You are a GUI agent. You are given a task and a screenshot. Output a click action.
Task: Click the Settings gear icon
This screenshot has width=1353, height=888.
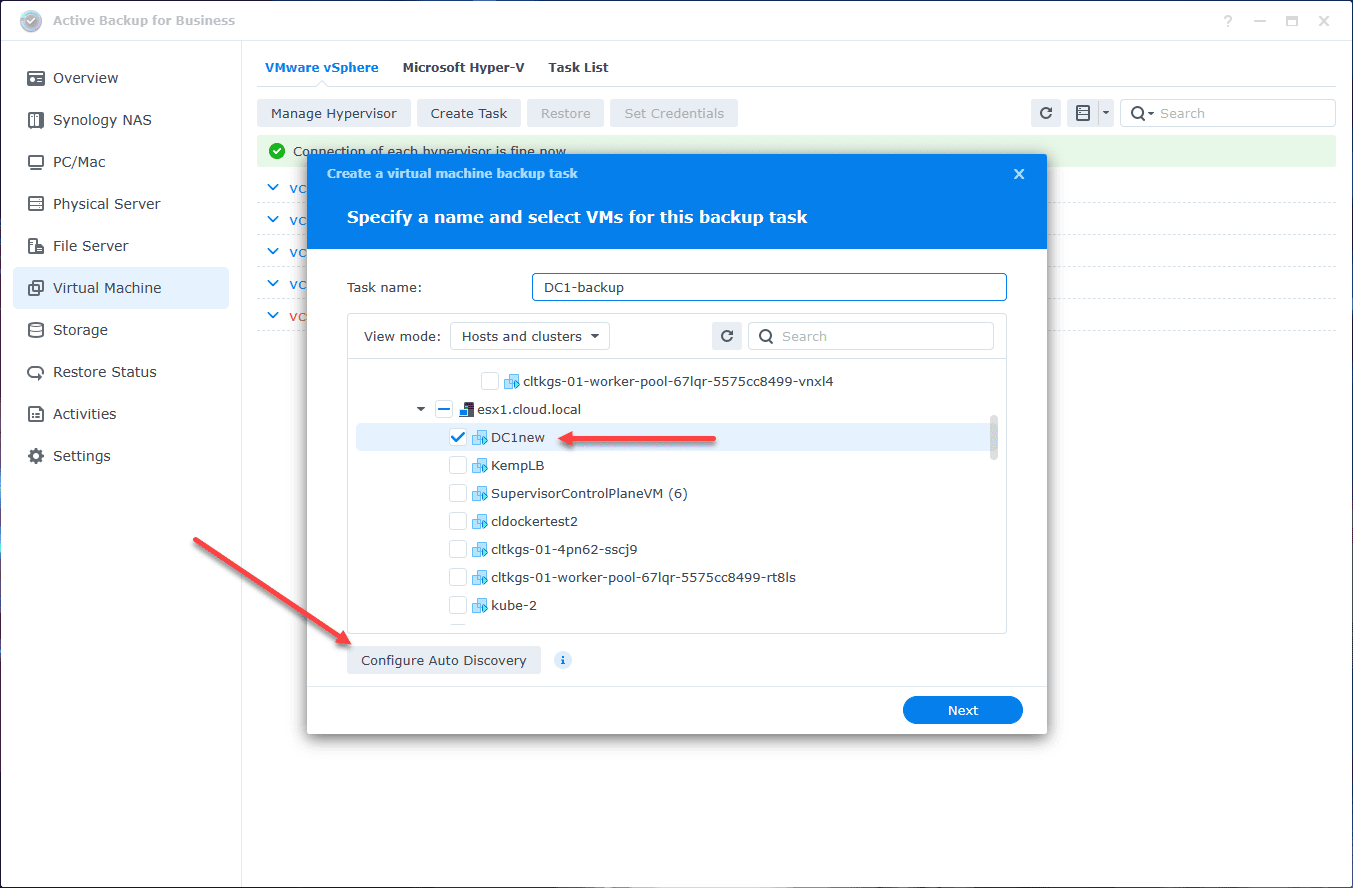pyautogui.click(x=36, y=456)
